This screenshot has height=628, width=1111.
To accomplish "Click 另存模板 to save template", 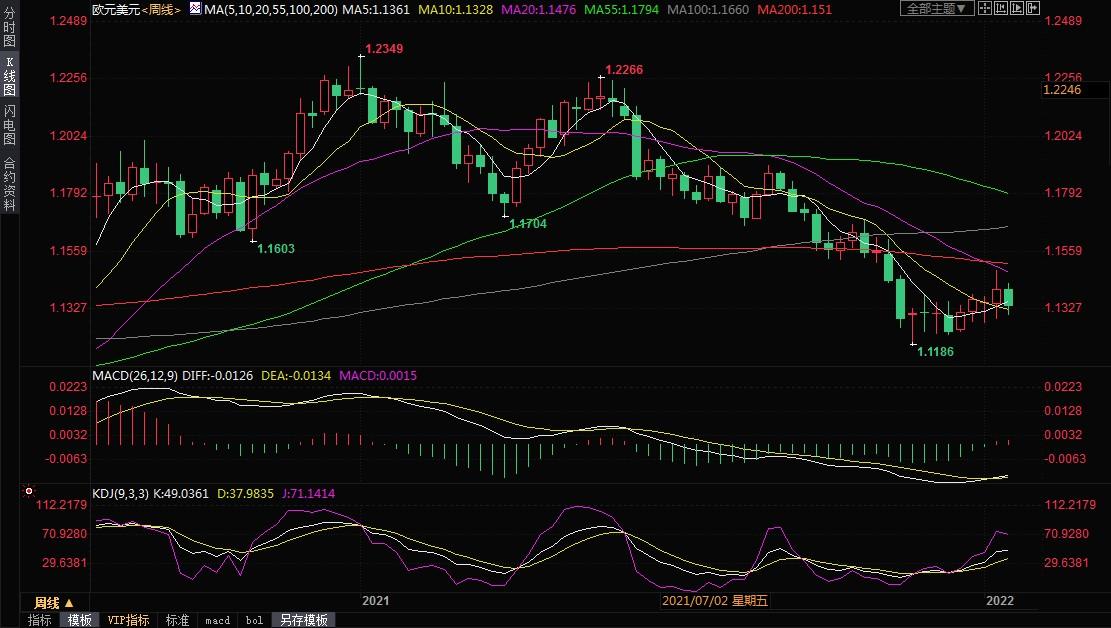I will click(302, 620).
